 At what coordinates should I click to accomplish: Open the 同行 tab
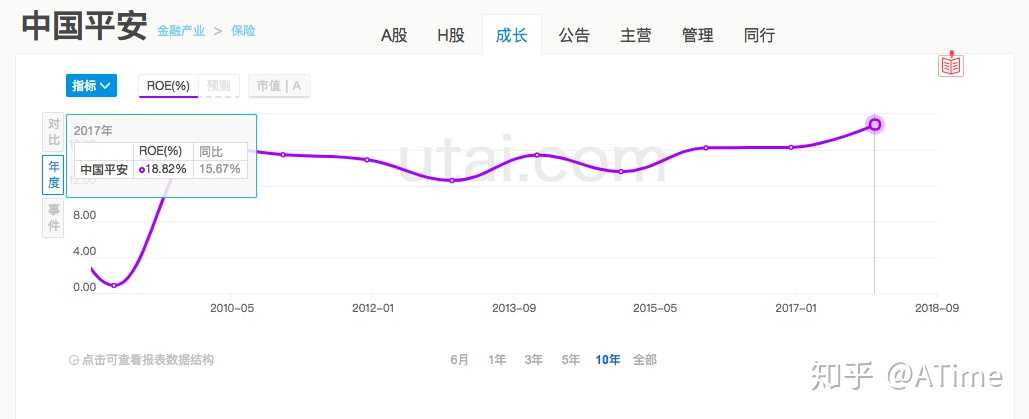tap(759, 35)
